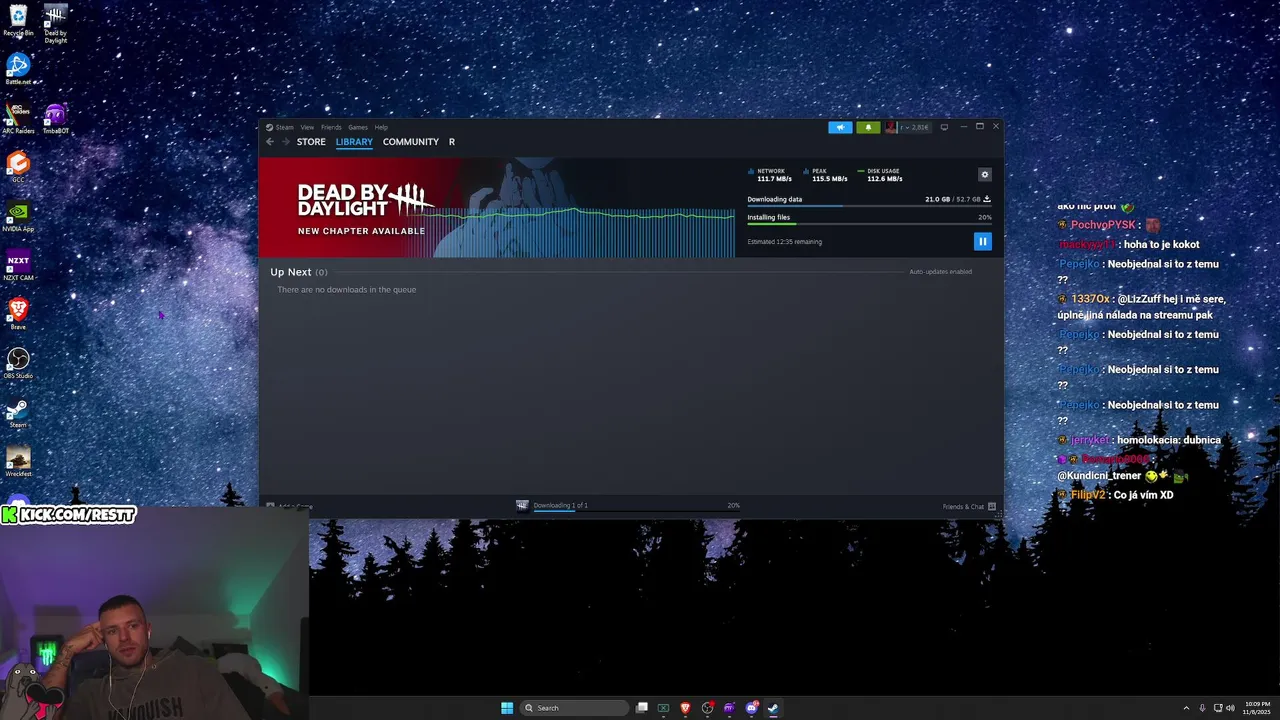Click the Disk Usage 112.6 MB/s stat
The image size is (1280, 720).
881,175
